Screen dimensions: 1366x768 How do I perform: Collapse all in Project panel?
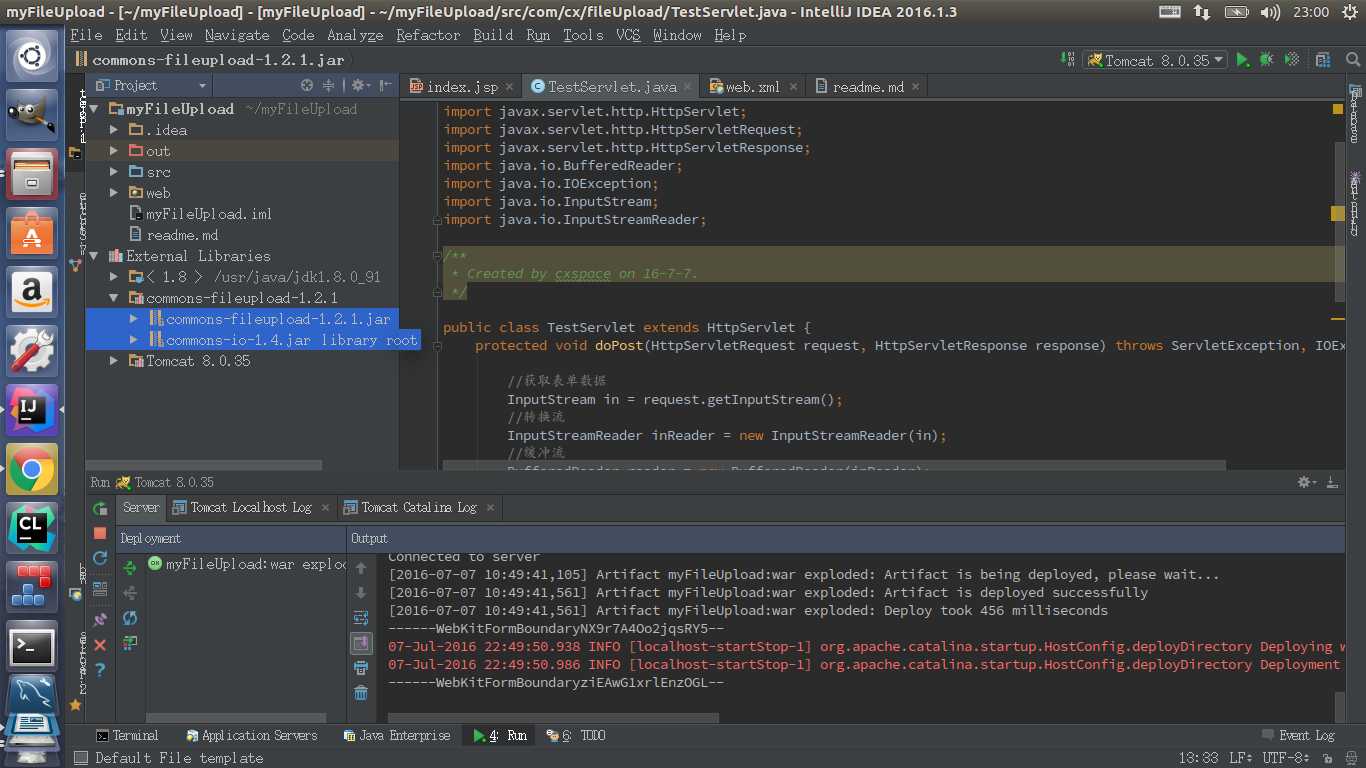(x=328, y=86)
